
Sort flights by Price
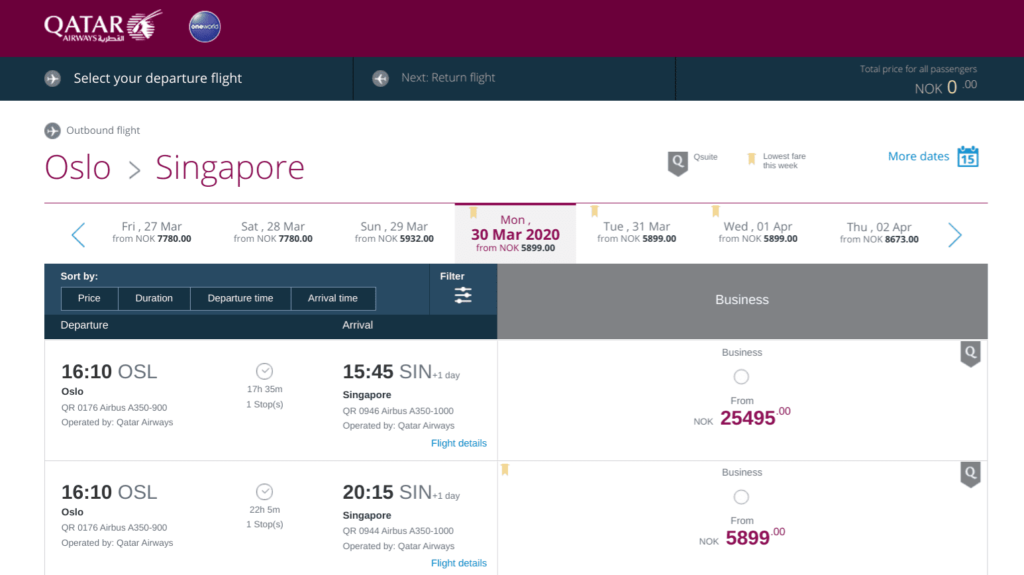[x=89, y=298]
